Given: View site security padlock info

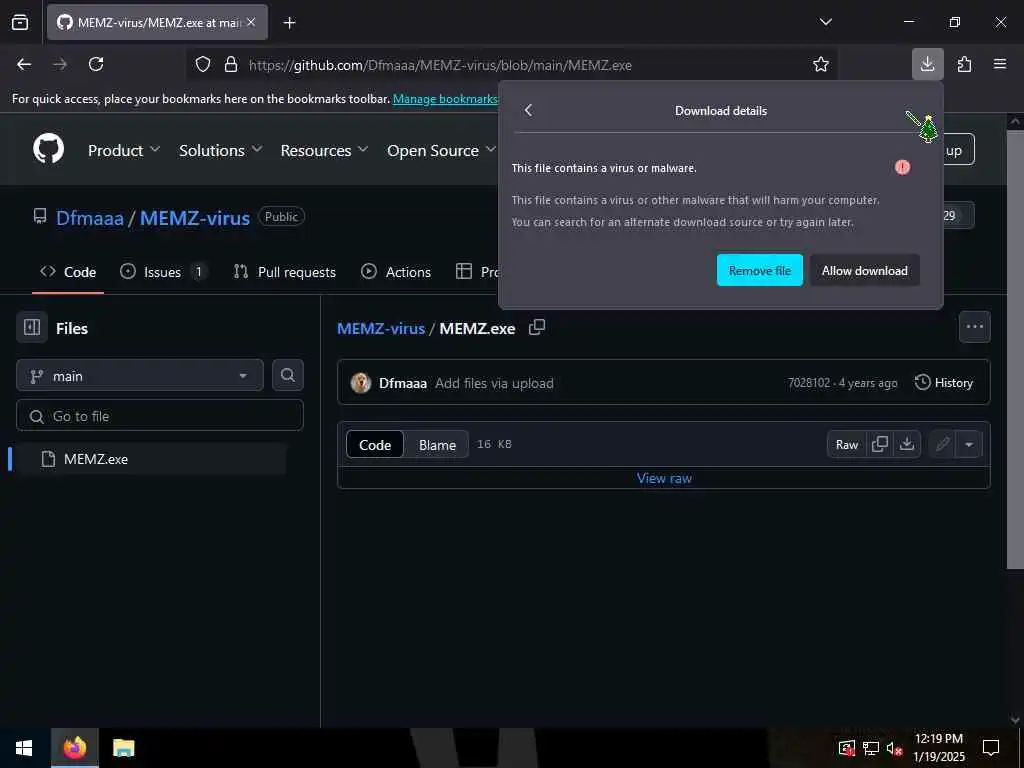Looking at the screenshot, I should pos(231,65).
